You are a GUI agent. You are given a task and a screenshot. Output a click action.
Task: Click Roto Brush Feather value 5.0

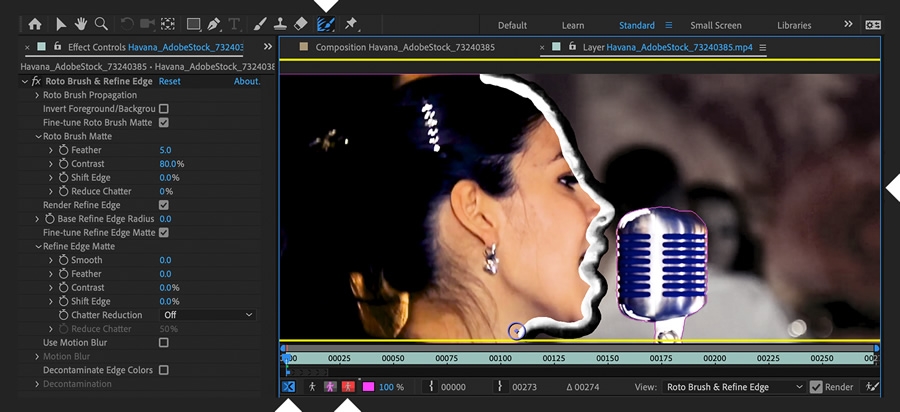[x=165, y=150]
